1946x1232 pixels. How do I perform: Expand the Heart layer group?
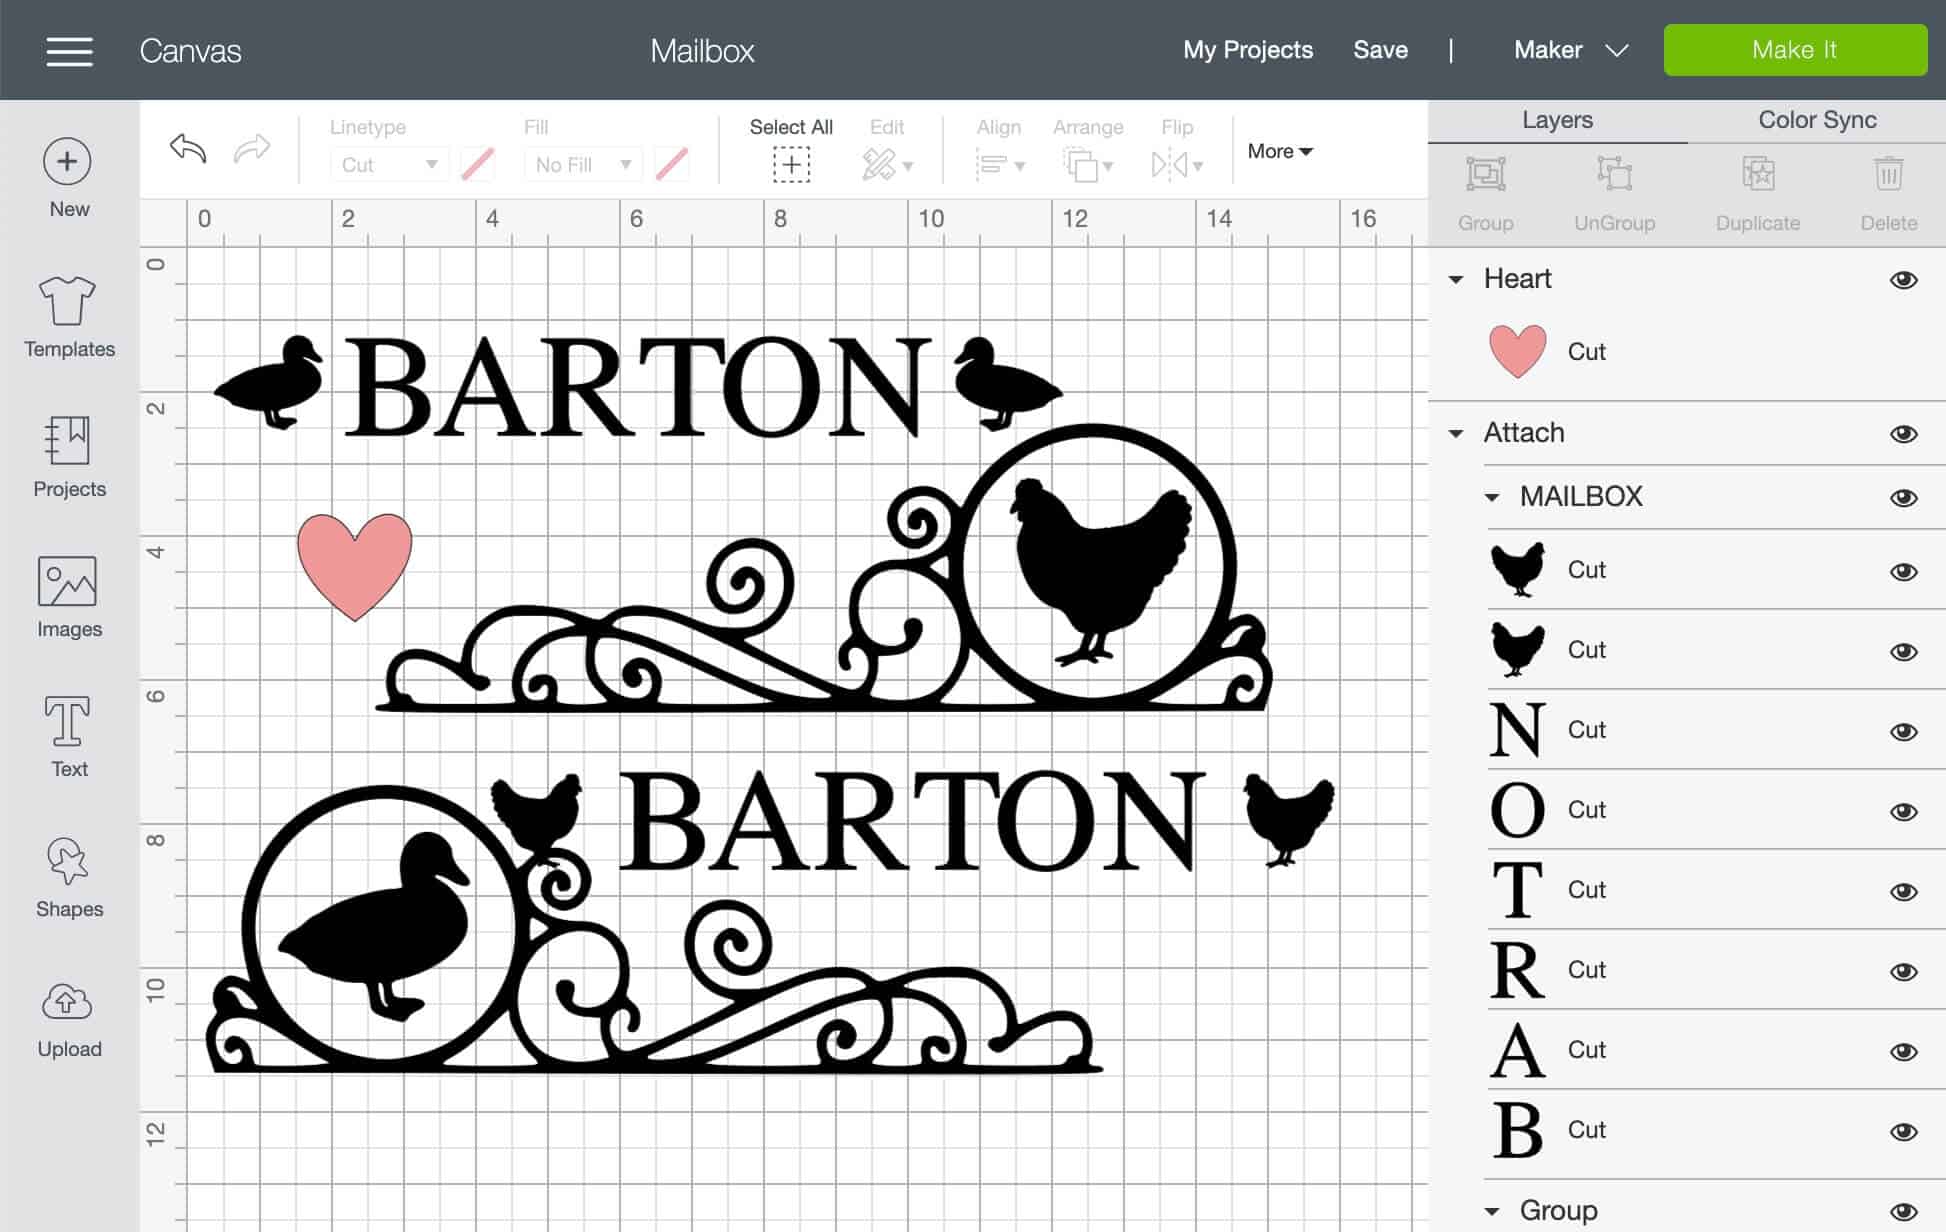pyautogui.click(x=1462, y=276)
